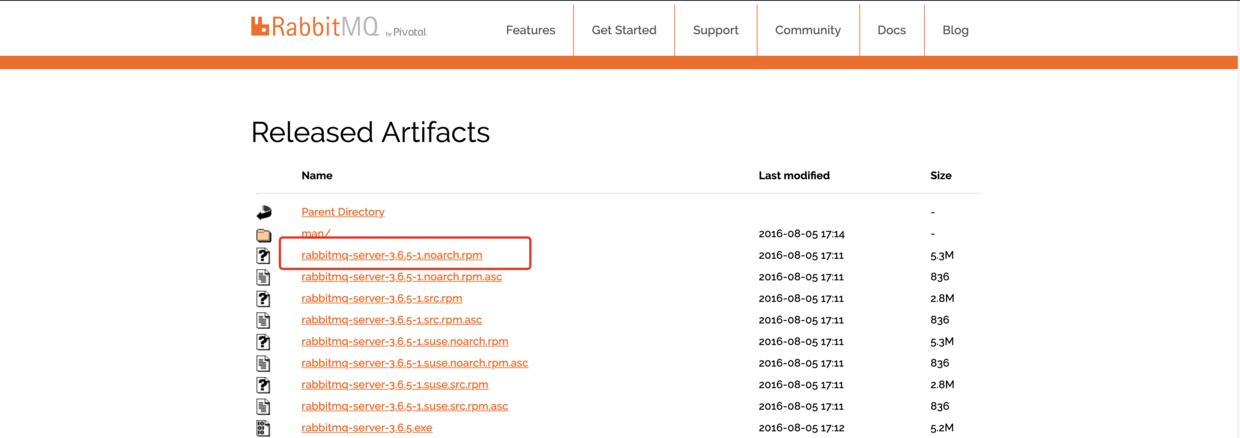Navigate to the Community page
This screenshot has width=1240, height=438.
808,30
